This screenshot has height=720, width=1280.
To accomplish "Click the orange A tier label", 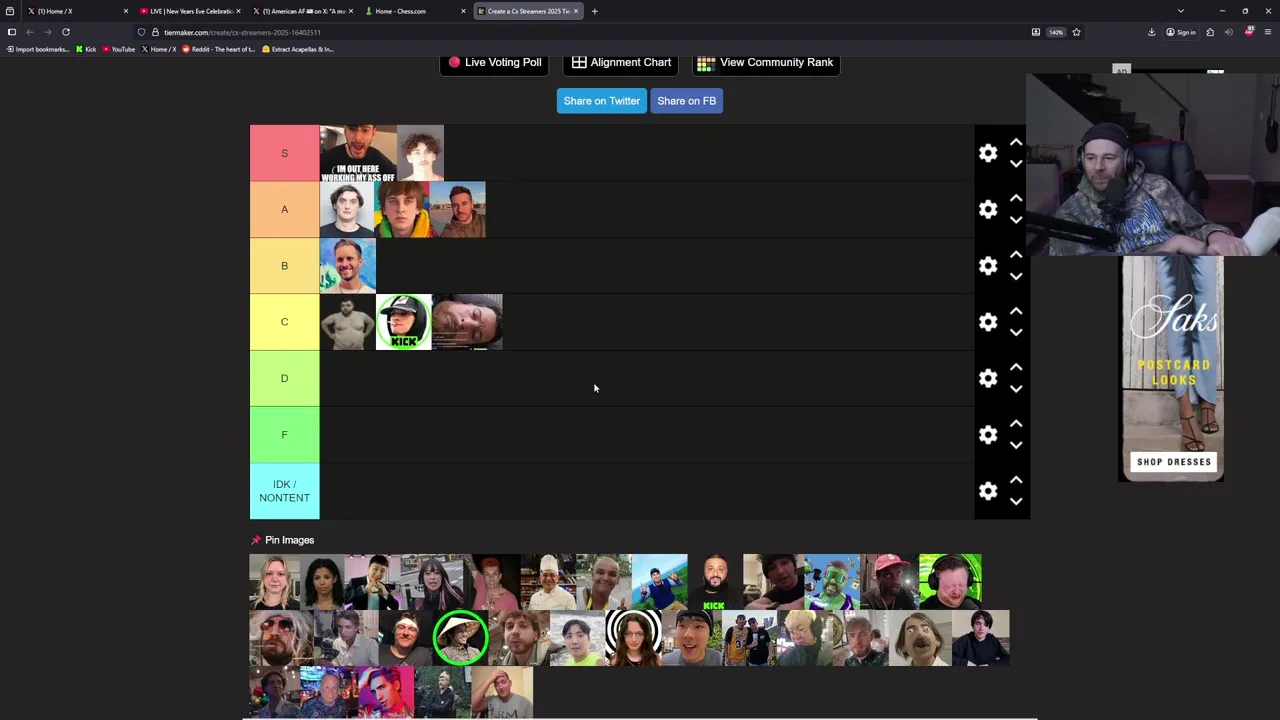I will pos(284,209).
